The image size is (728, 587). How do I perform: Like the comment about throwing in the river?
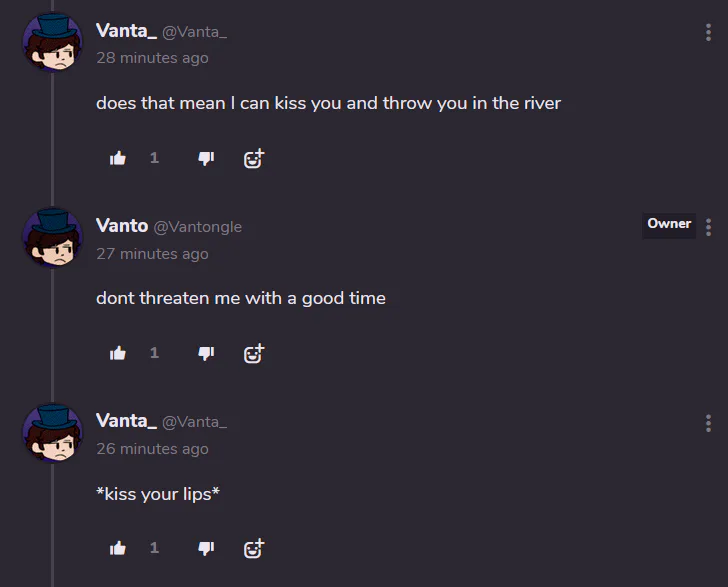point(118,158)
